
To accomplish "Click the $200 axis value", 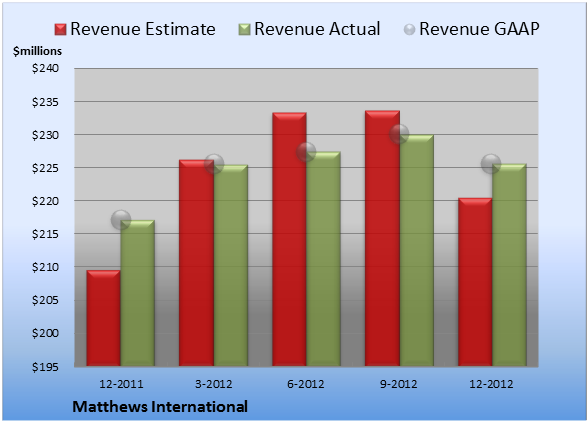I will tap(45, 333).
